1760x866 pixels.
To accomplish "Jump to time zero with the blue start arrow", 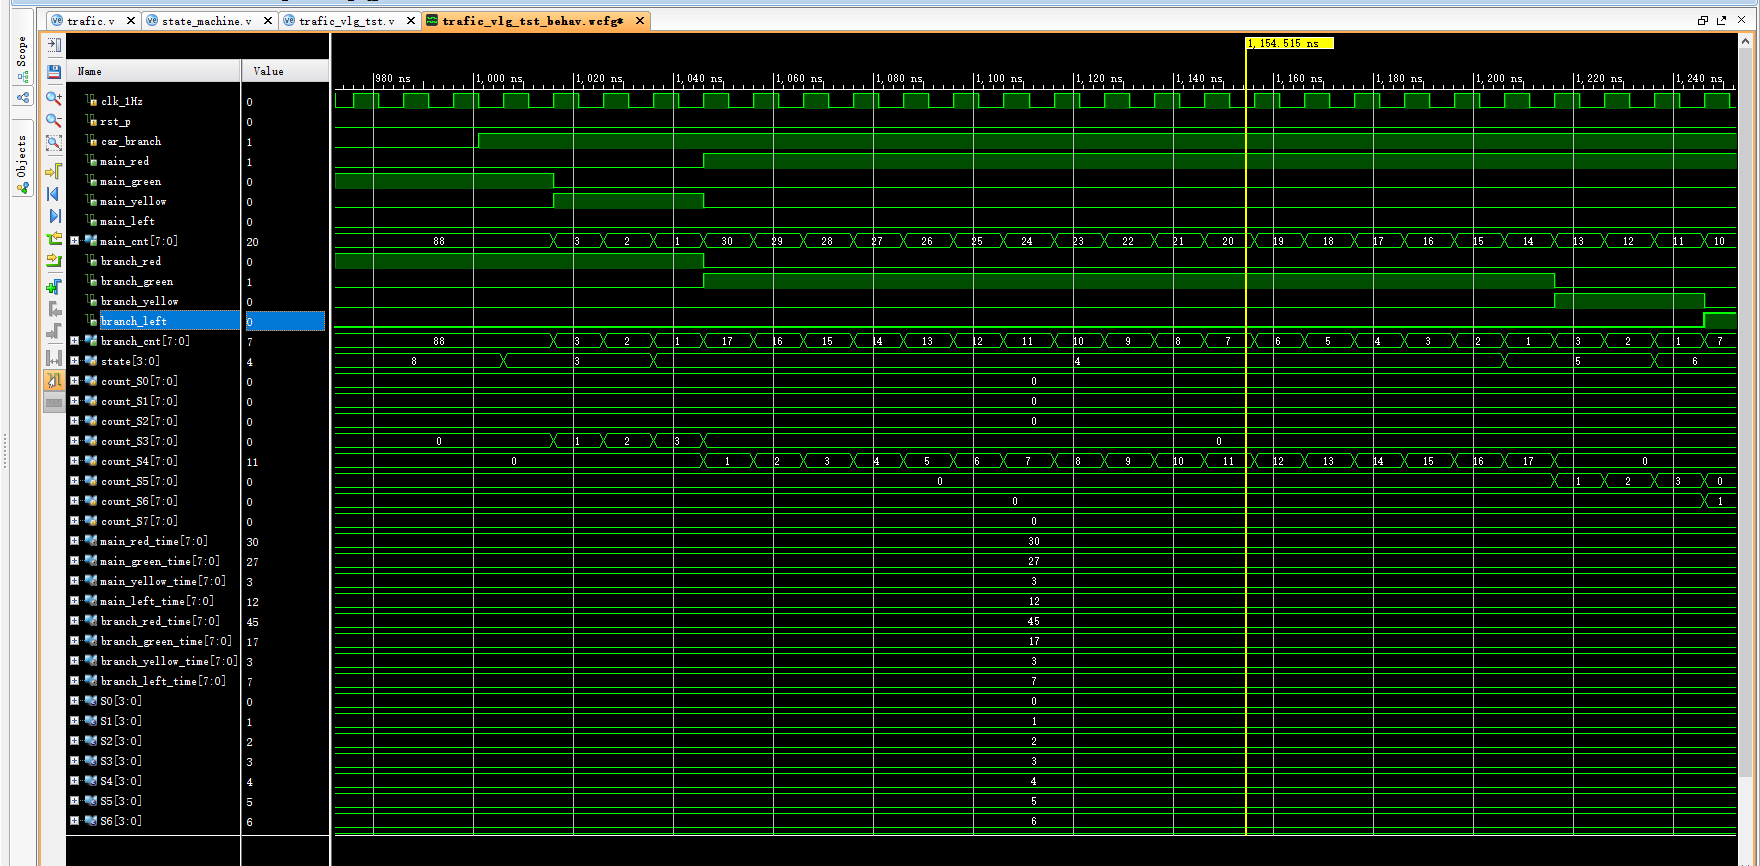I will [54, 194].
